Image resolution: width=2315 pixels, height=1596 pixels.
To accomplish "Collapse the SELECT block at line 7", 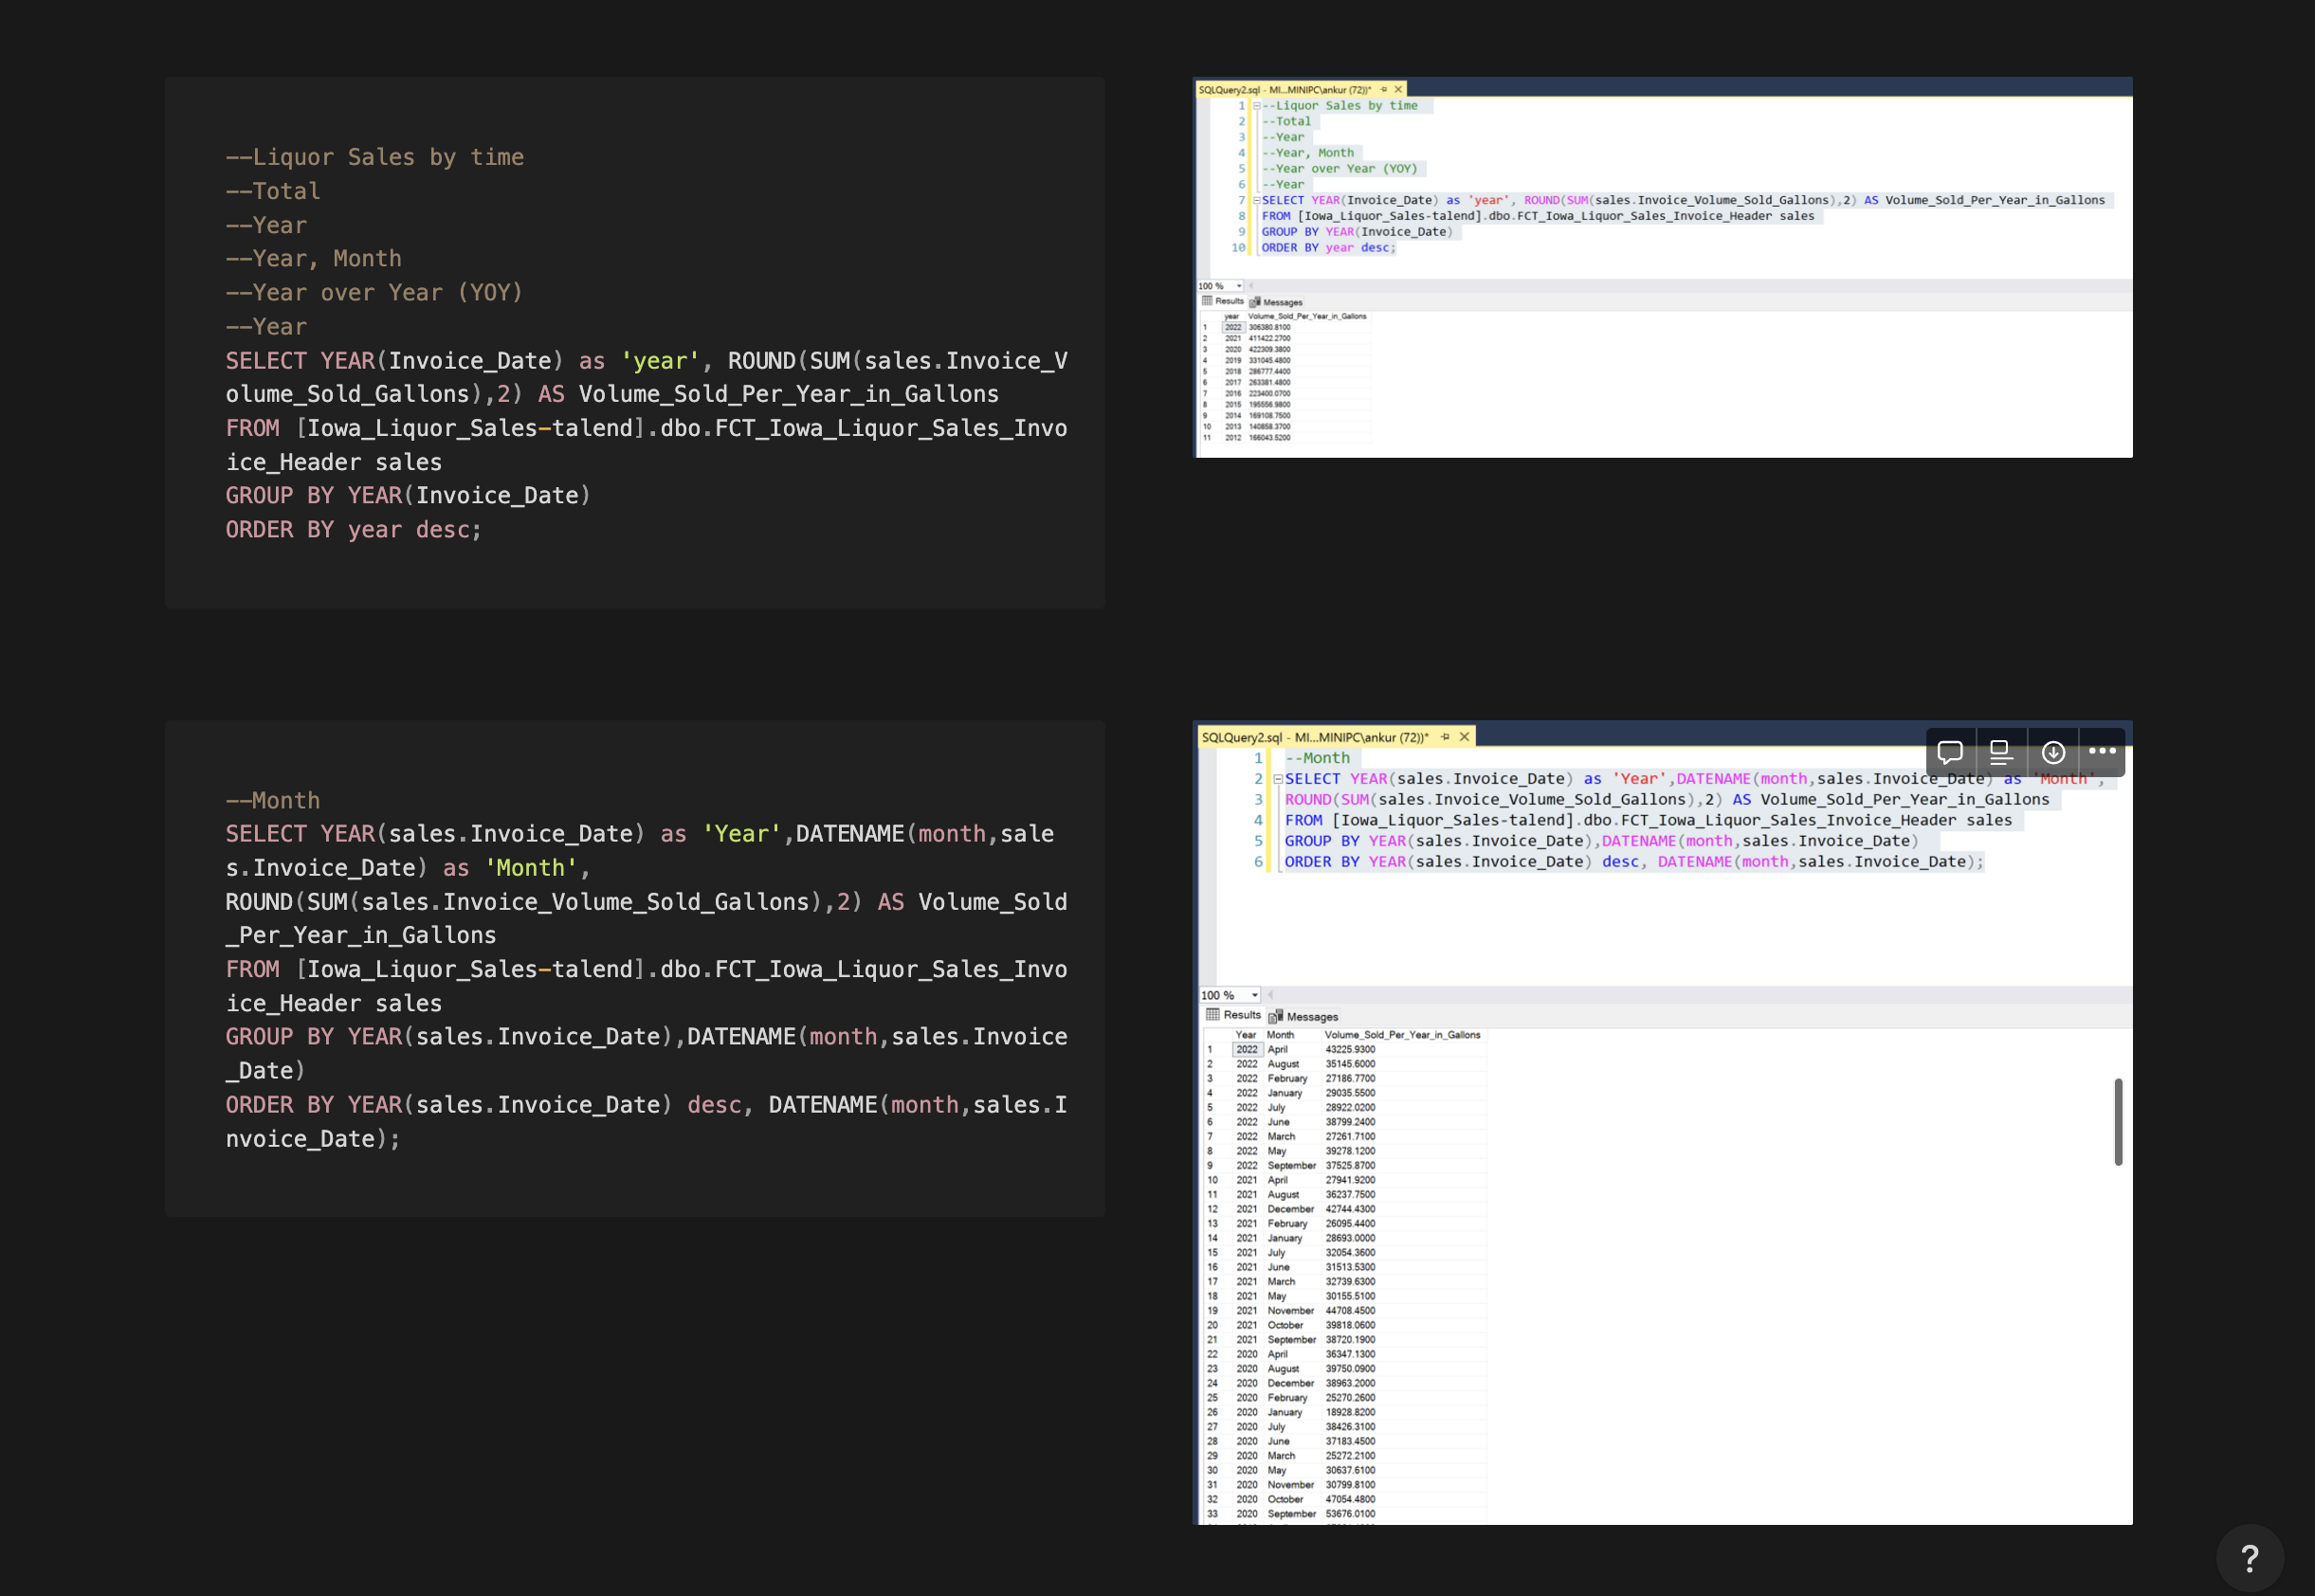I will [1256, 200].
